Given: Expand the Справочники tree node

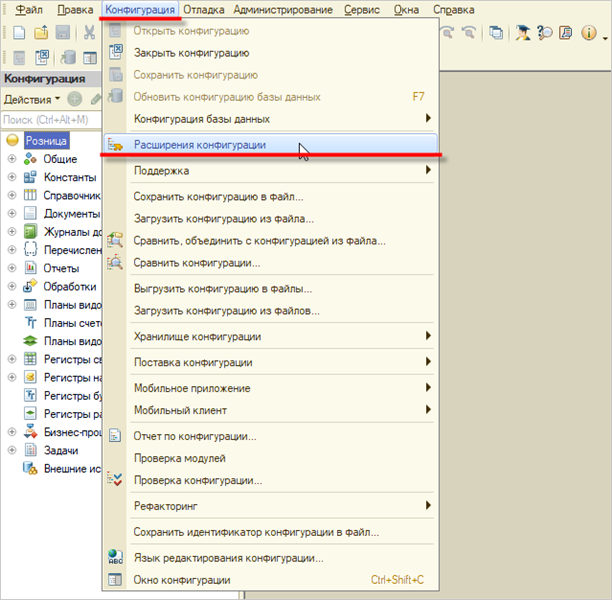Looking at the screenshot, I should point(12,195).
